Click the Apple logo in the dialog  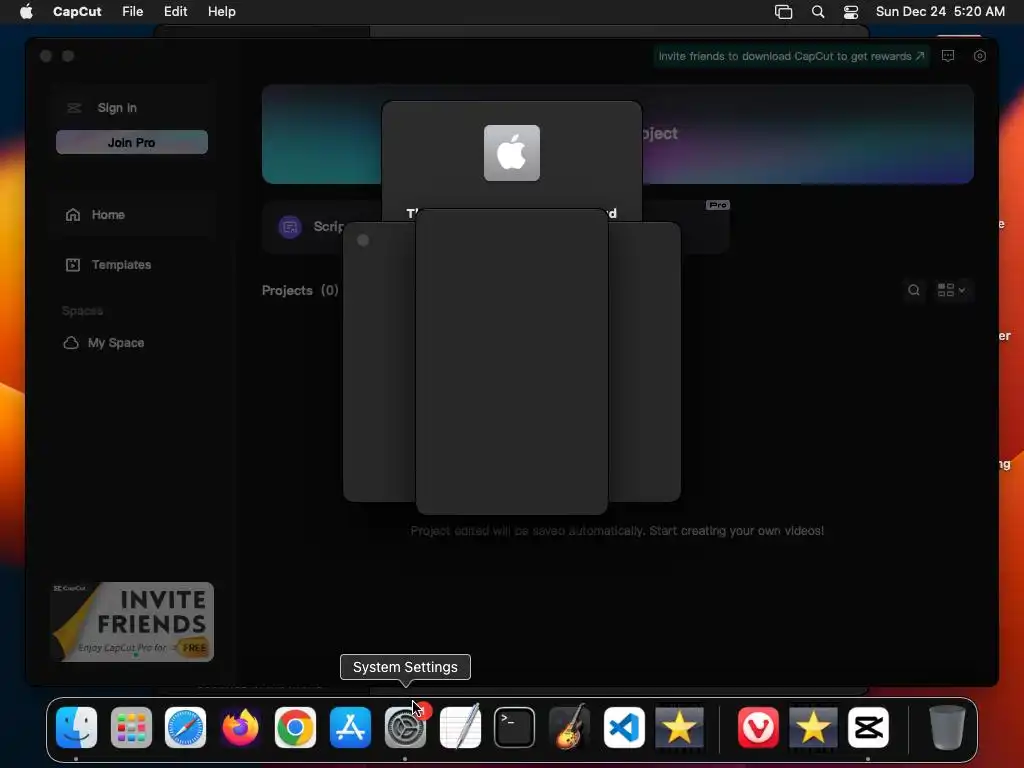tap(512, 153)
